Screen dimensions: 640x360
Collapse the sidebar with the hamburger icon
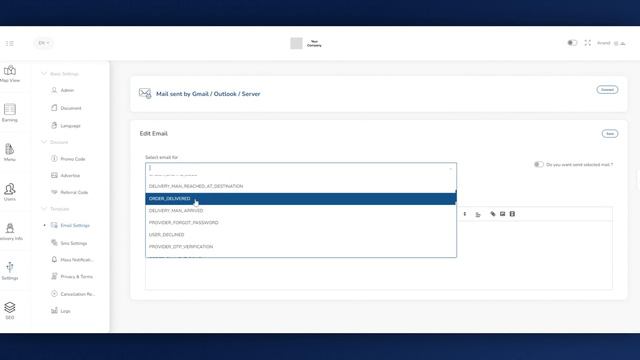click(10, 43)
